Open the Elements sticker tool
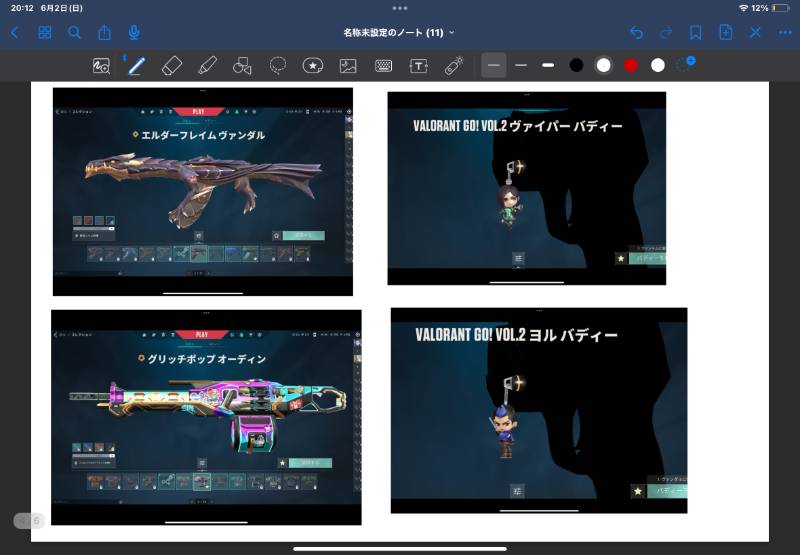The width and height of the screenshot is (800, 555). tap(313, 66)
